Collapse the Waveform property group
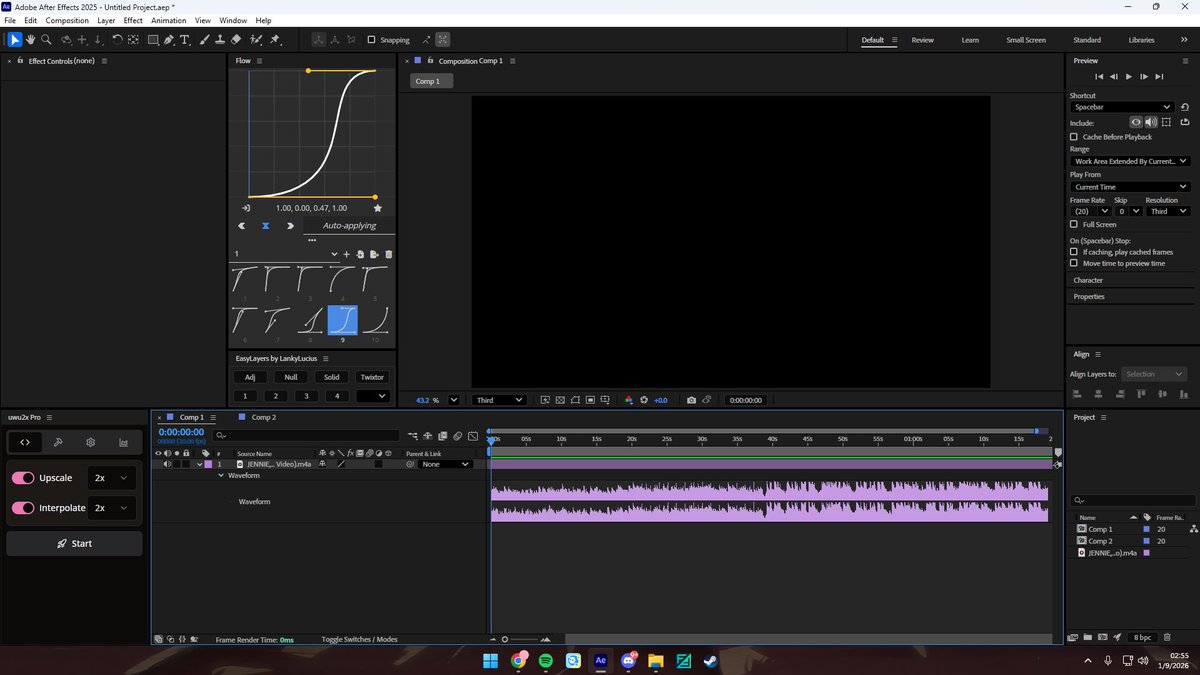The width and height of the screenshot is (1200, 675). pyautogui.click(x=222, y=476)
